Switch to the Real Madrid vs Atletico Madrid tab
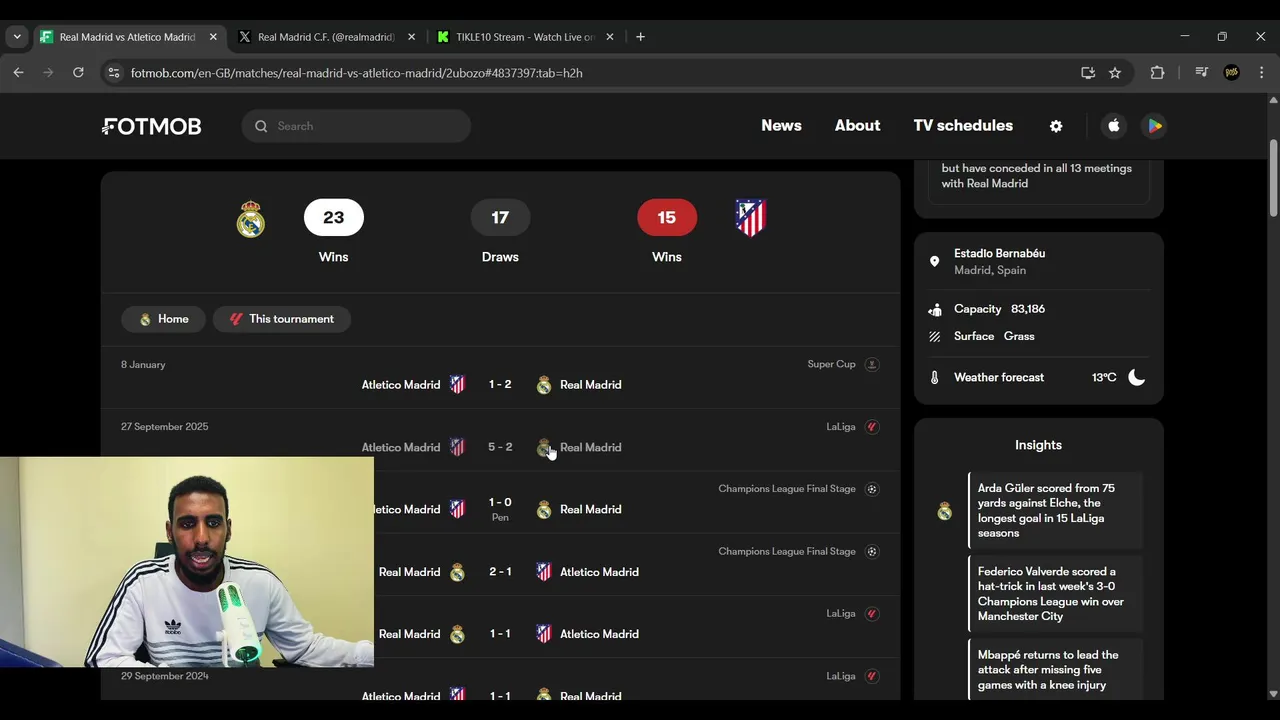The width and height of the screenshot is (1280, 720). [127, 37]
